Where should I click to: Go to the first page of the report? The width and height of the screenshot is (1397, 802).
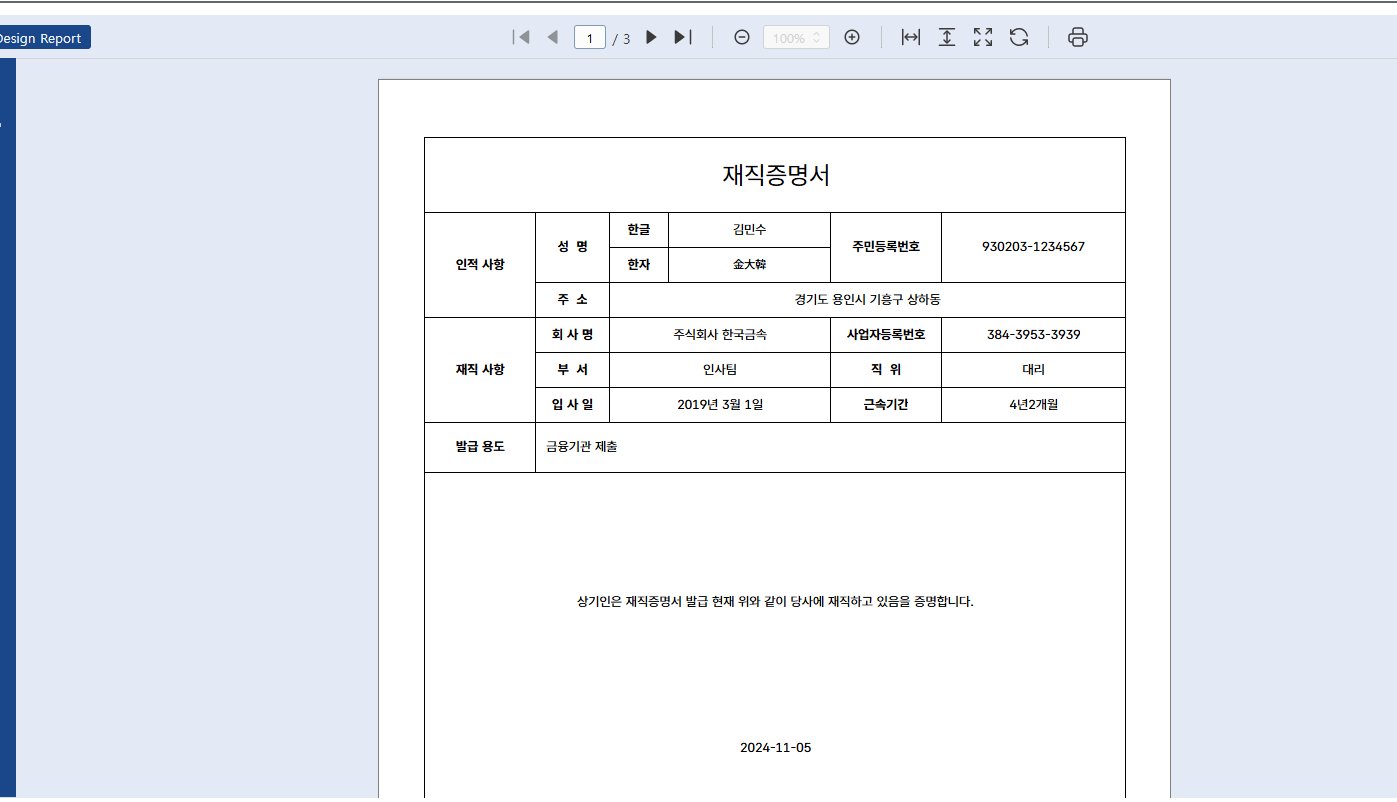coord(520,37)
